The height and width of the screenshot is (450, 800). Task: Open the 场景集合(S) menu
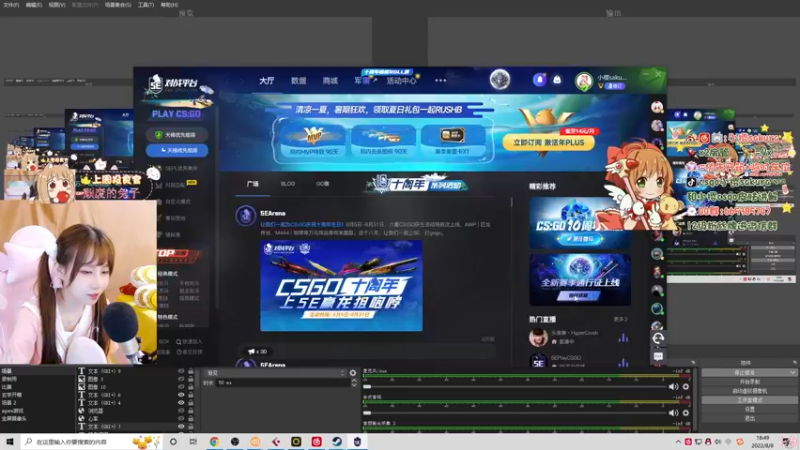coord(118,5)
